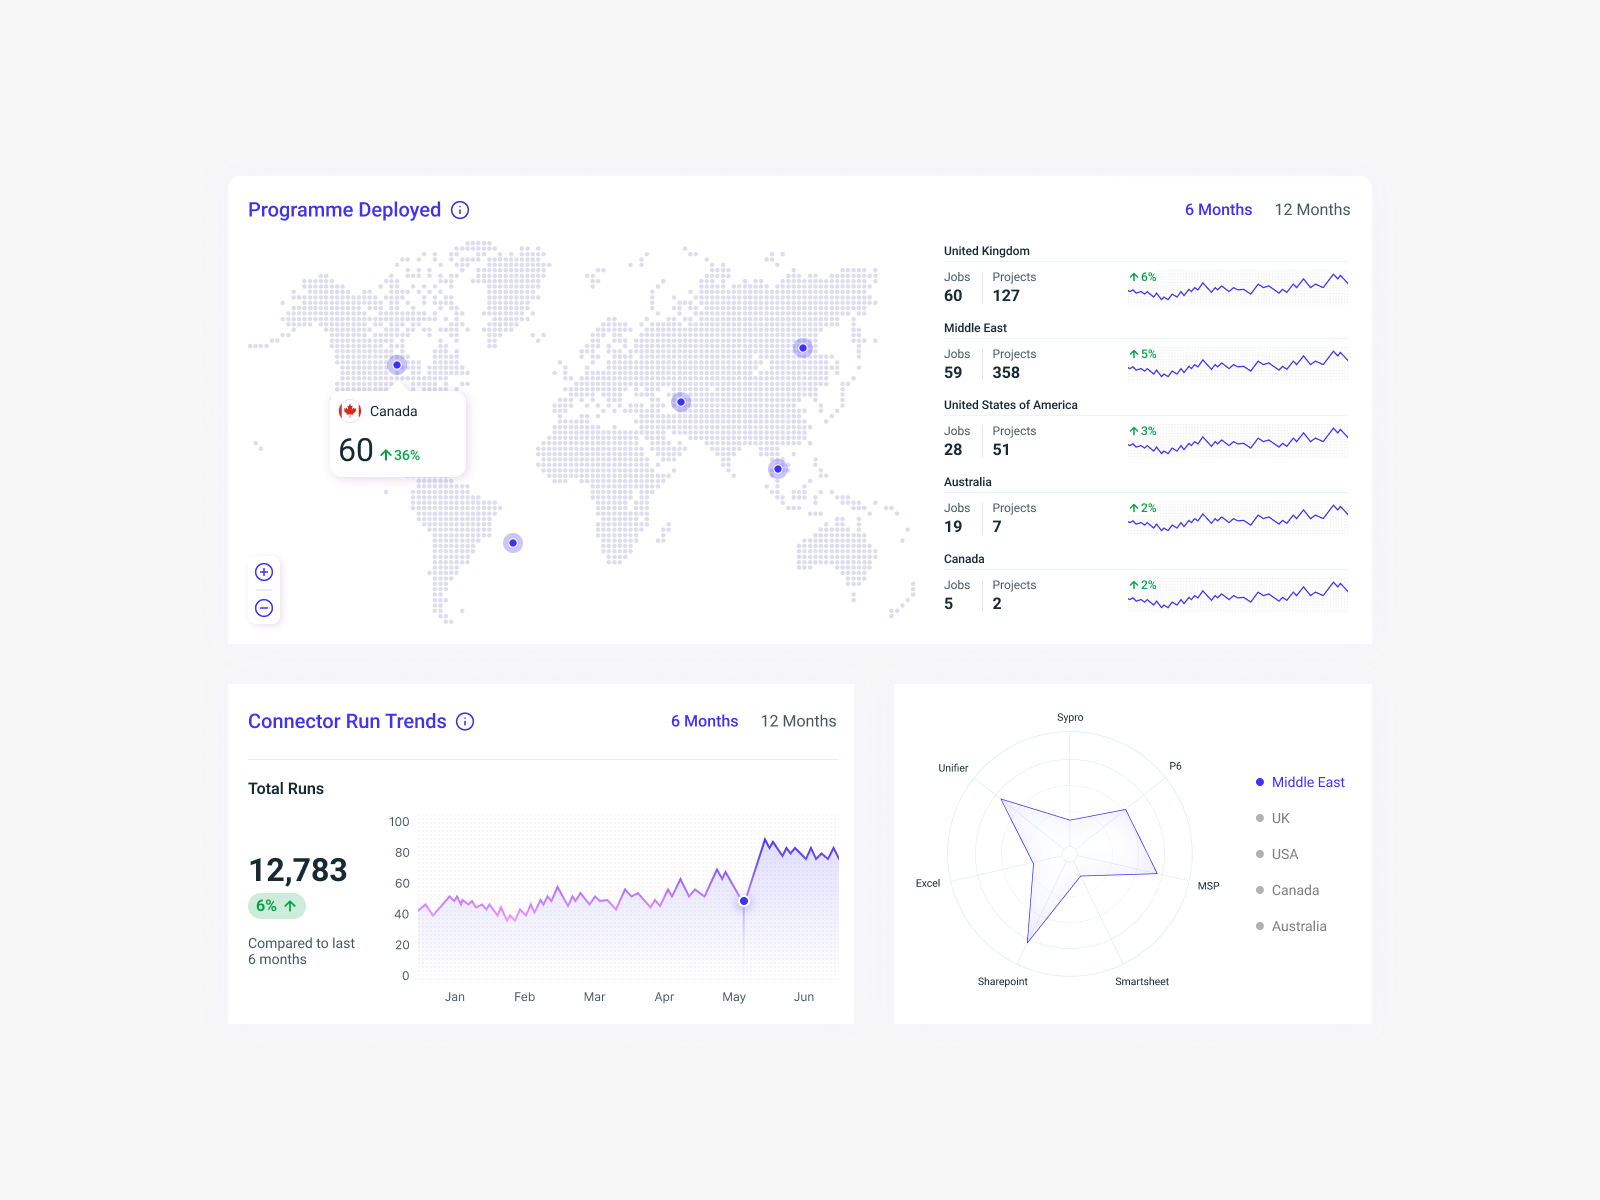Zoom in on the world map
The height and width of the screenshot is (1200, 1600).
263,572
